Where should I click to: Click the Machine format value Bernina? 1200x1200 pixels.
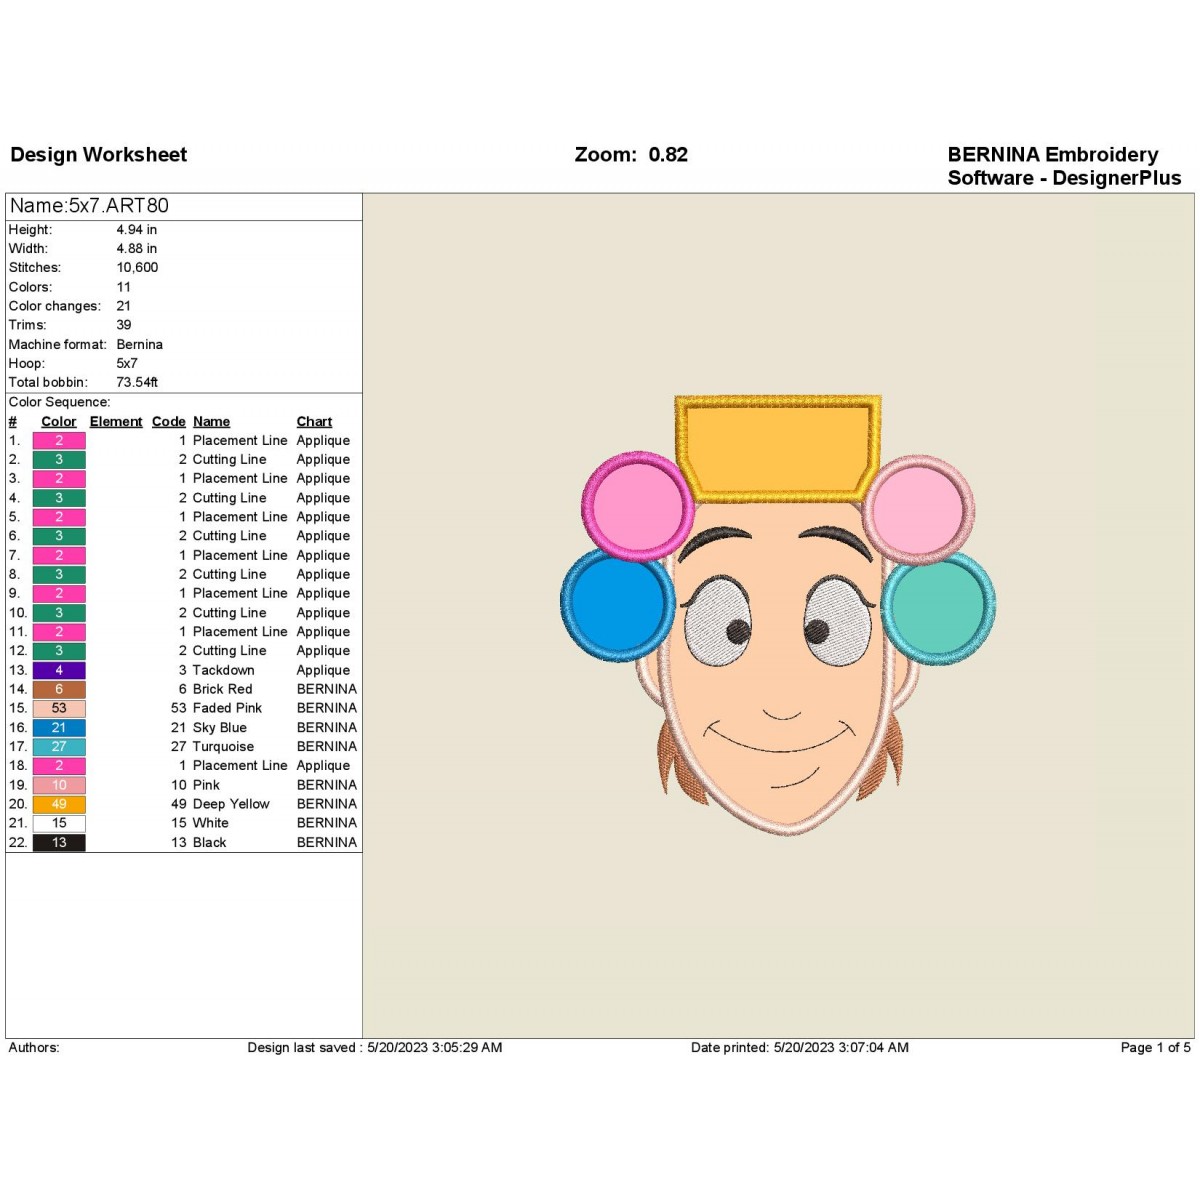click(x=139, y=345)
